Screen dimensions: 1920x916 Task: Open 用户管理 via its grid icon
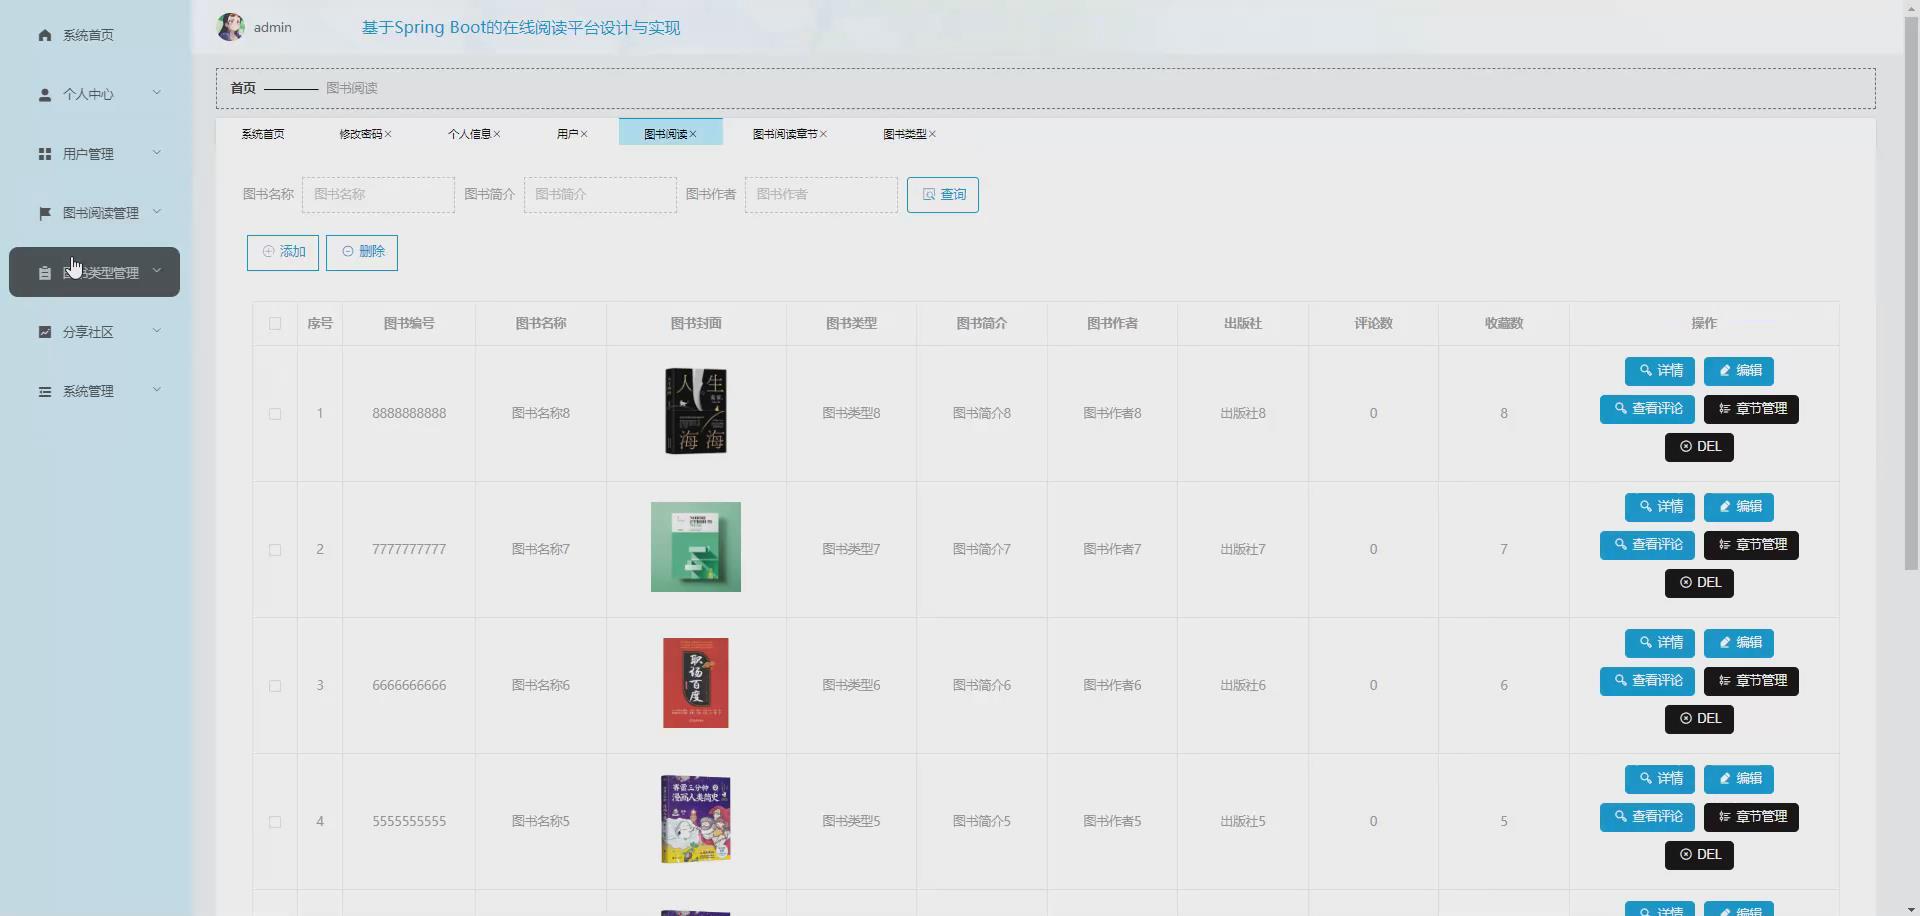coord(44,153)
